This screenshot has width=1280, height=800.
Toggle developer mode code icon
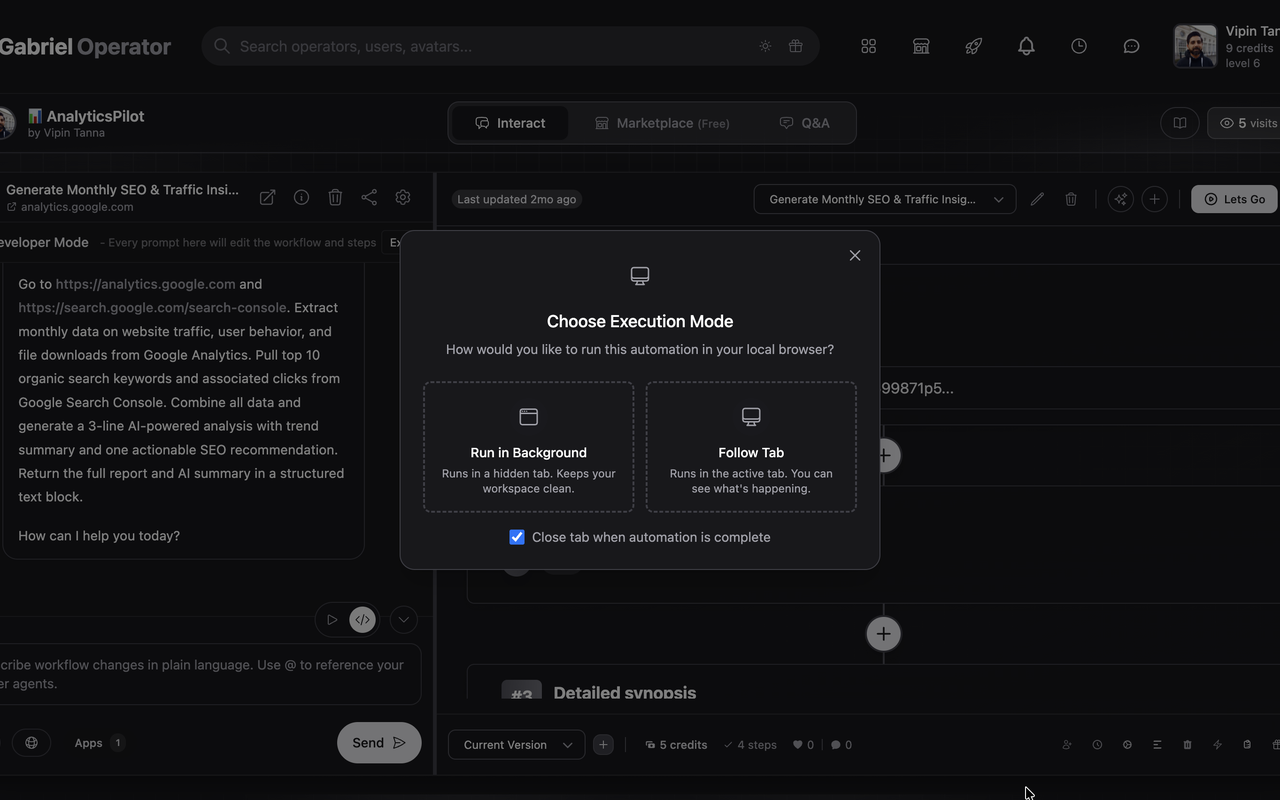pos(362,620)
